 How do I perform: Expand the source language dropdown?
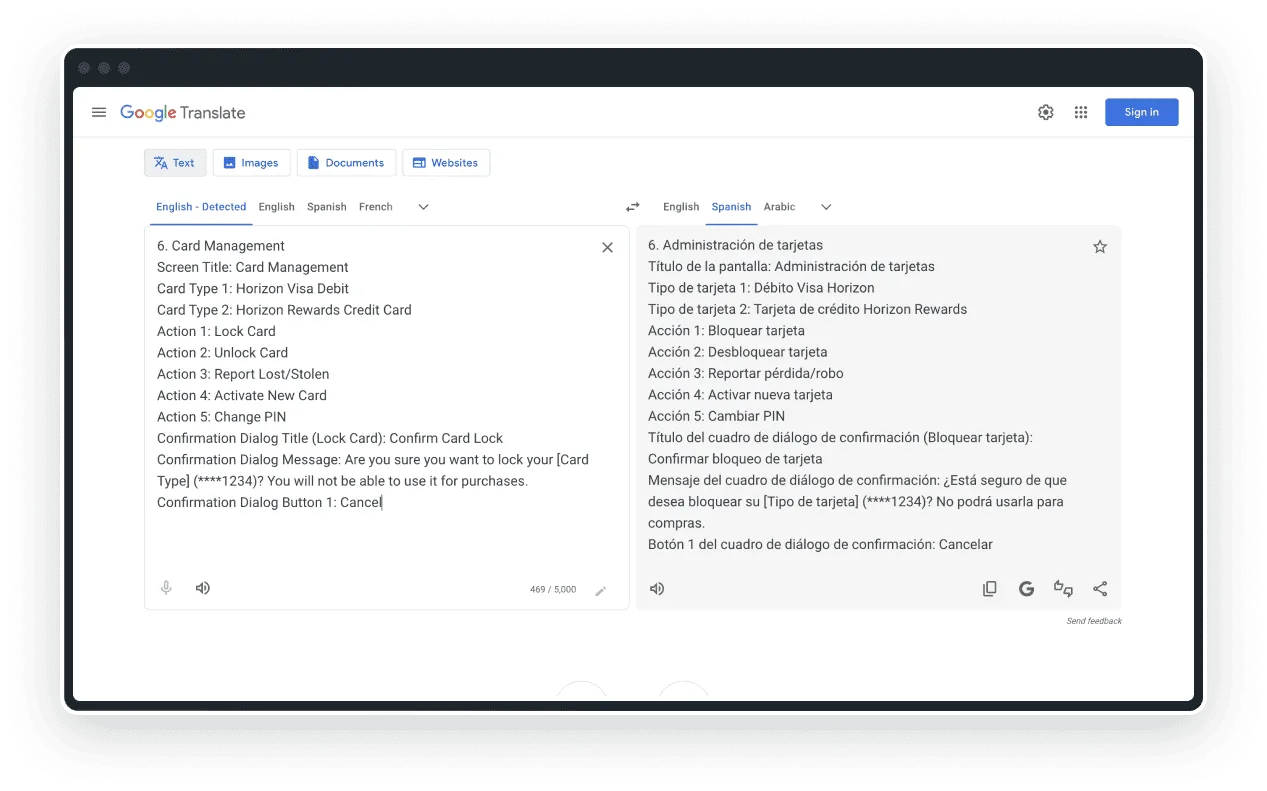click(422, 207)
